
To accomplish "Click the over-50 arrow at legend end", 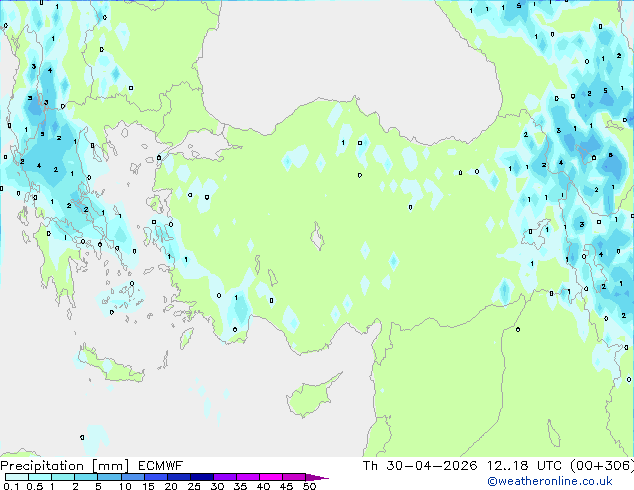I will pos(316,477).
